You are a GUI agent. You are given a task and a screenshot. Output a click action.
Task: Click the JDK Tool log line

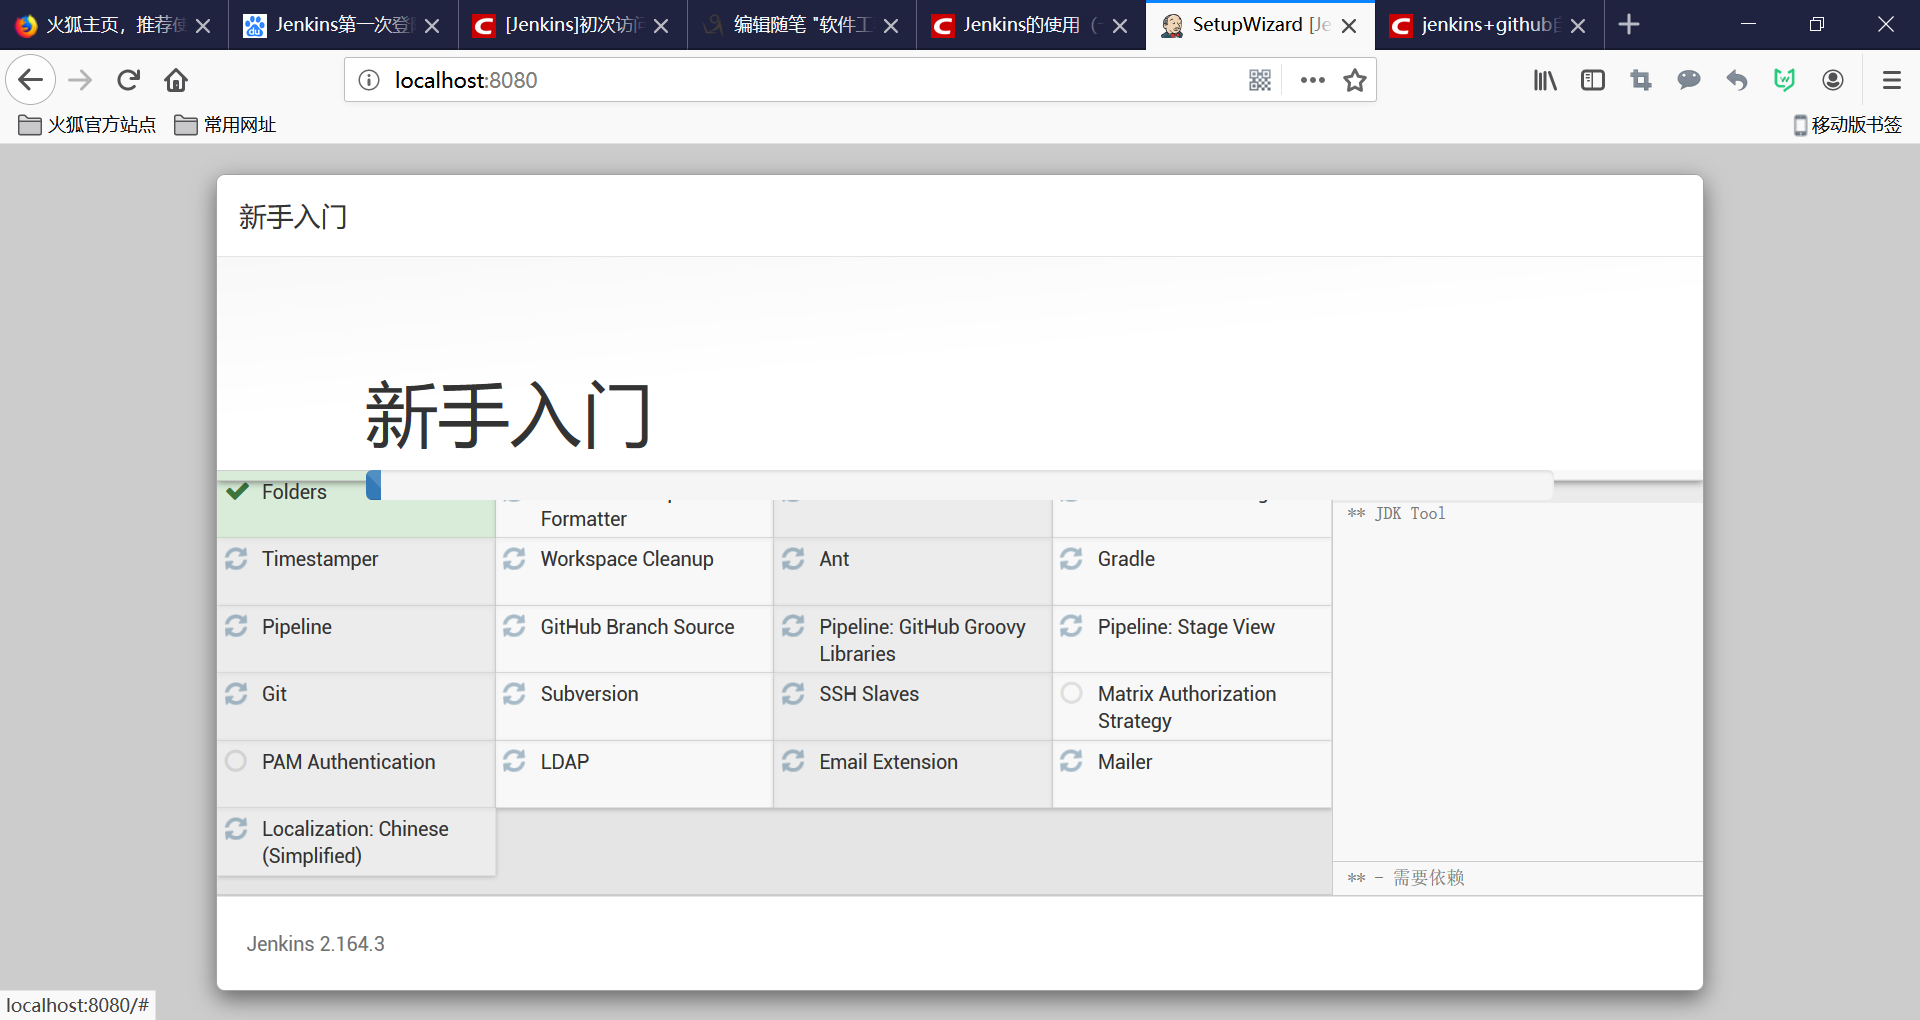pyautogui.click(x=1396, y=514)
